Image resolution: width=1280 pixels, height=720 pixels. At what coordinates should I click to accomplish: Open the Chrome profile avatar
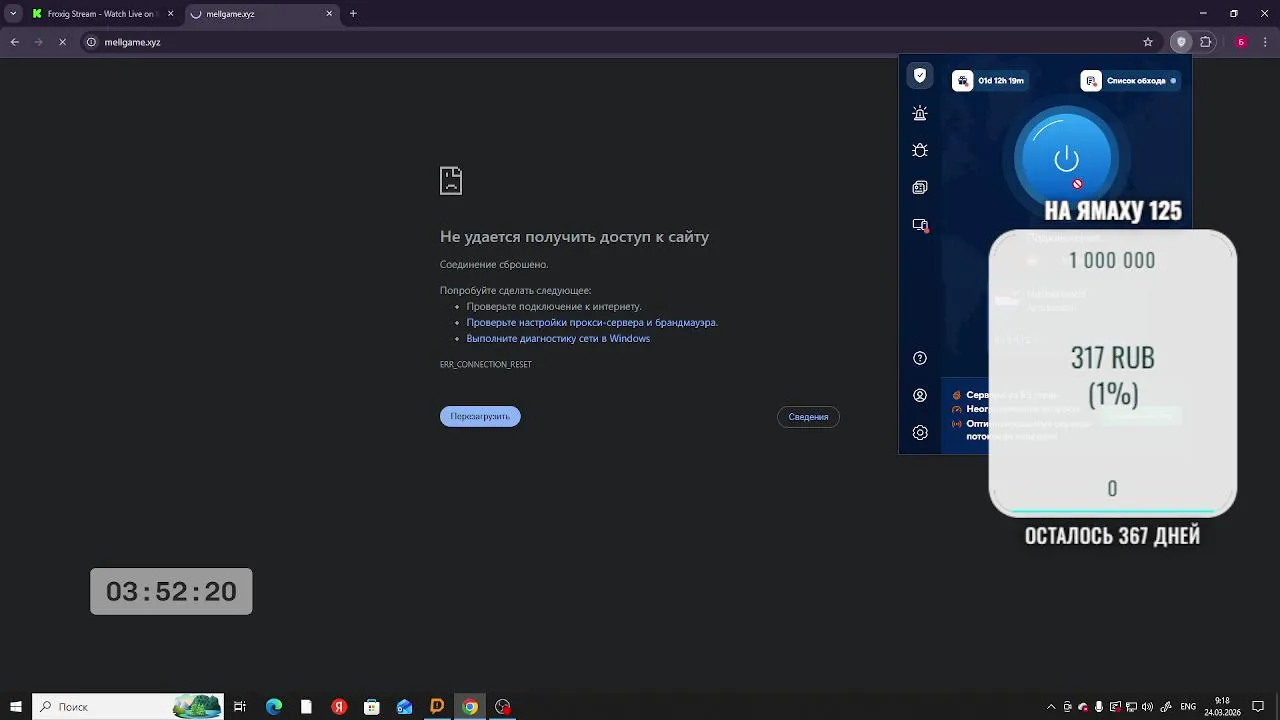point(1241,42)
